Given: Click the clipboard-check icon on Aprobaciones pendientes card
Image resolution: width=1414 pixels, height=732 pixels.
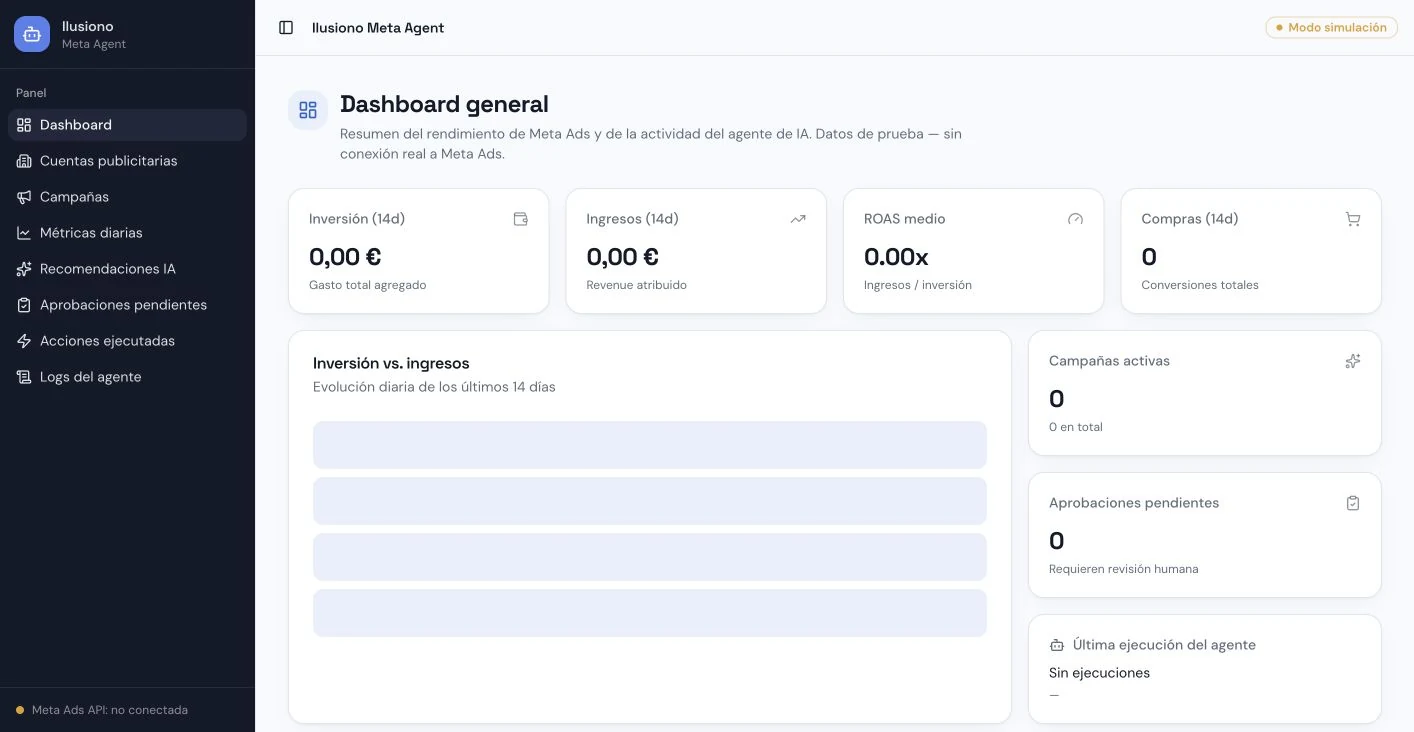Looking at the screenshot, I should coord(1353,503).
